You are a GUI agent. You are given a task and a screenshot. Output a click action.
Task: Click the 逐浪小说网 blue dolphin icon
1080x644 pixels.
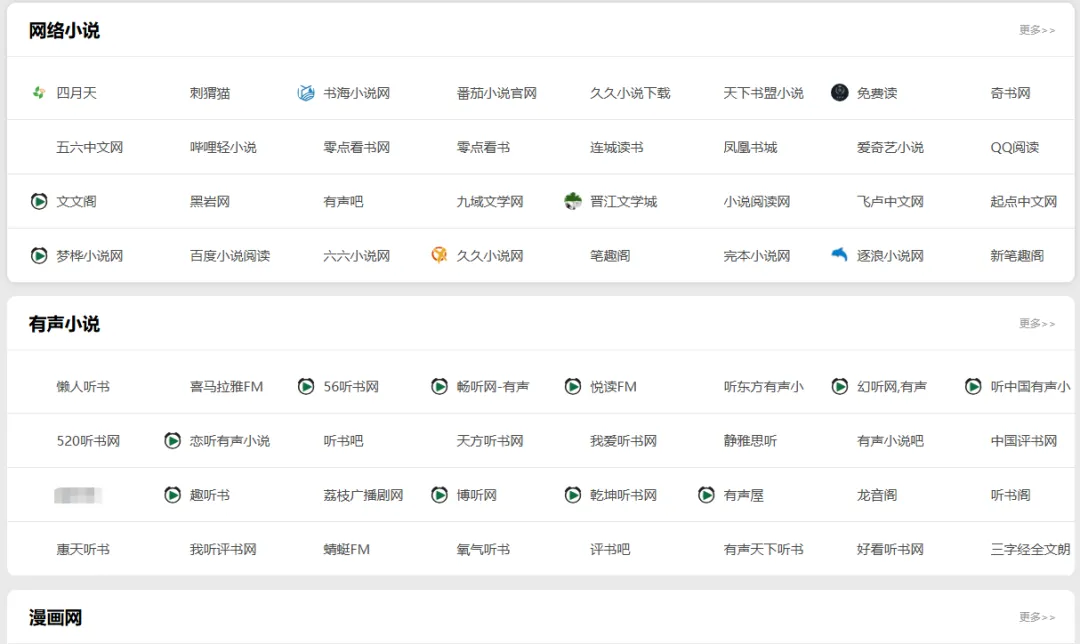[x=840, y=255]
